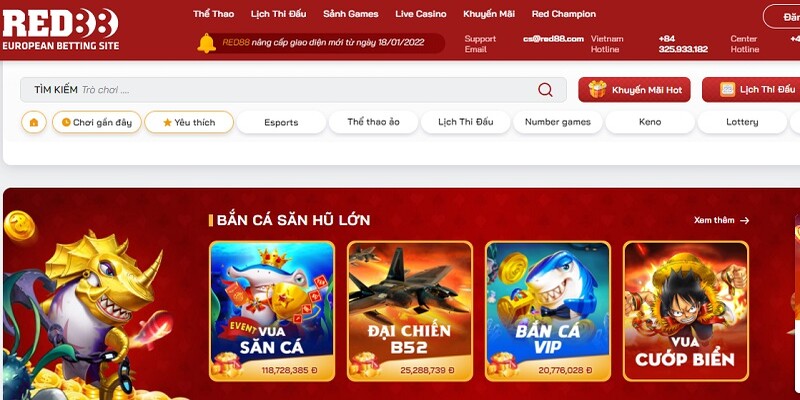Click the notification bell icon
800x400 pixels.
pyautogui.click(x=206, y=43)
